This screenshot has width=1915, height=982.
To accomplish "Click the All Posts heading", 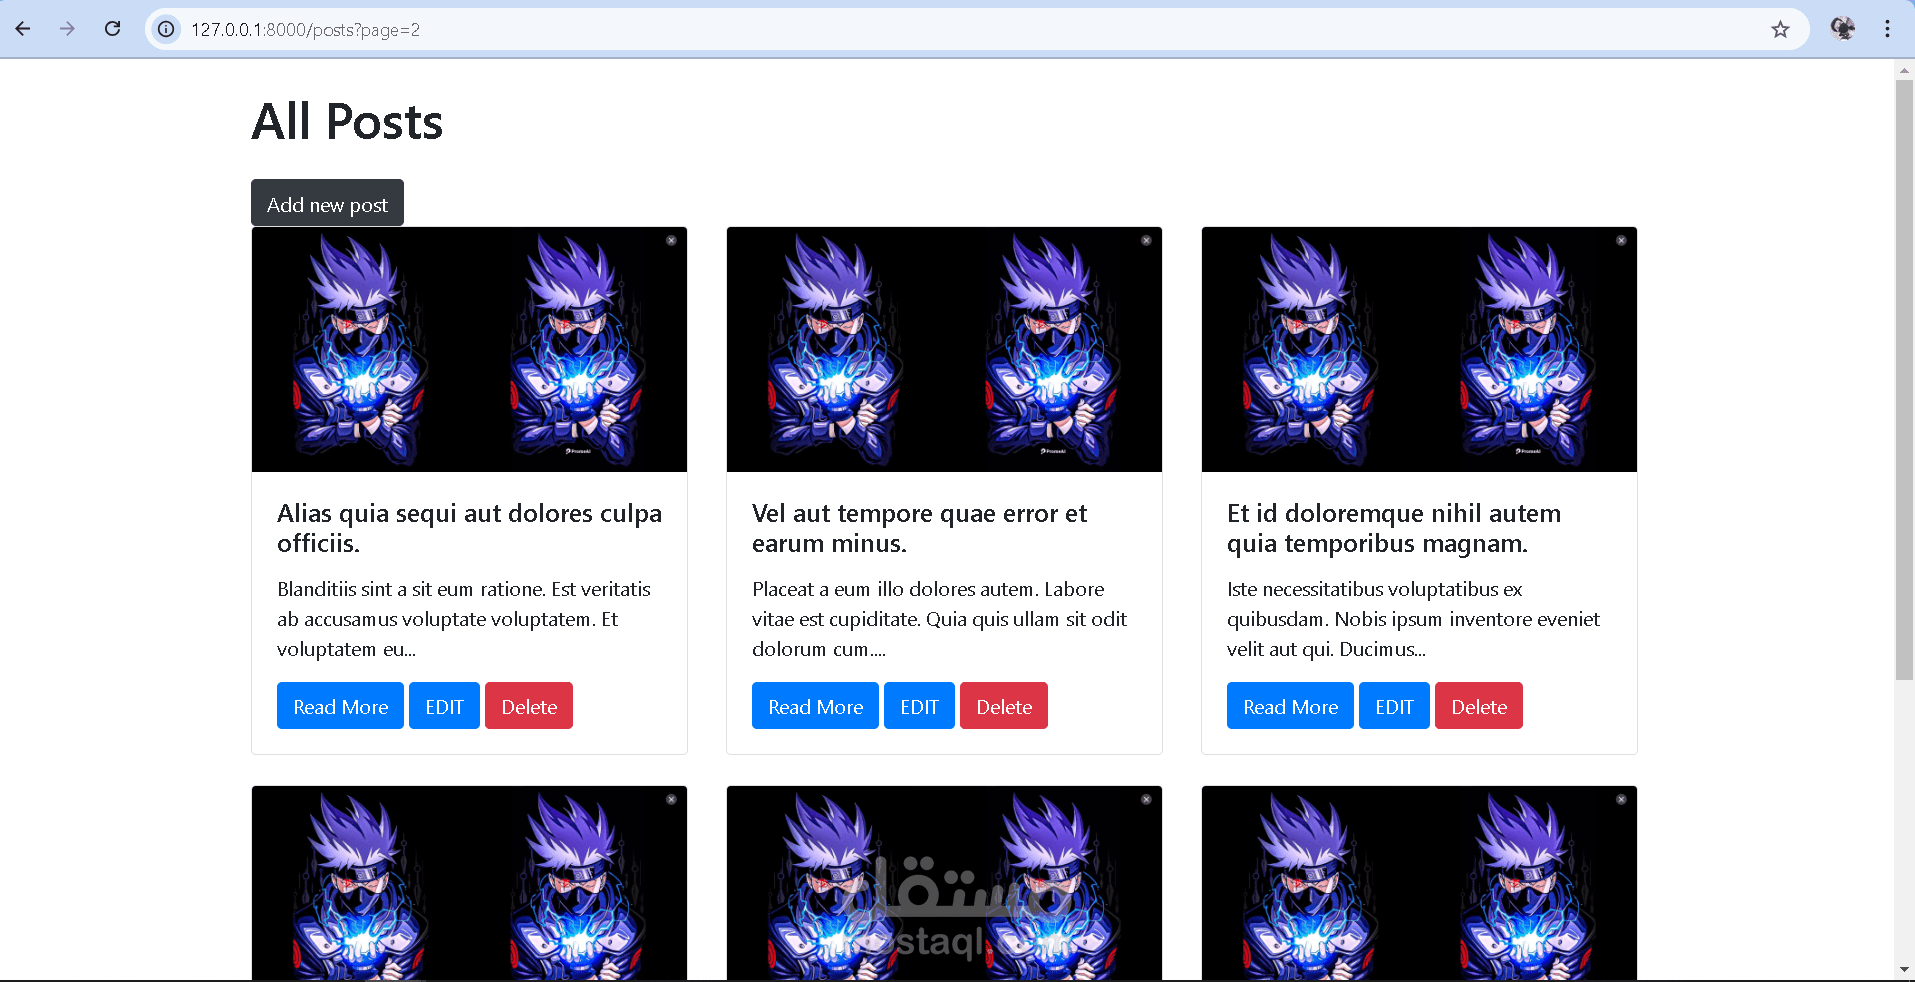I will pyautogui.click(x=347, y=122).
